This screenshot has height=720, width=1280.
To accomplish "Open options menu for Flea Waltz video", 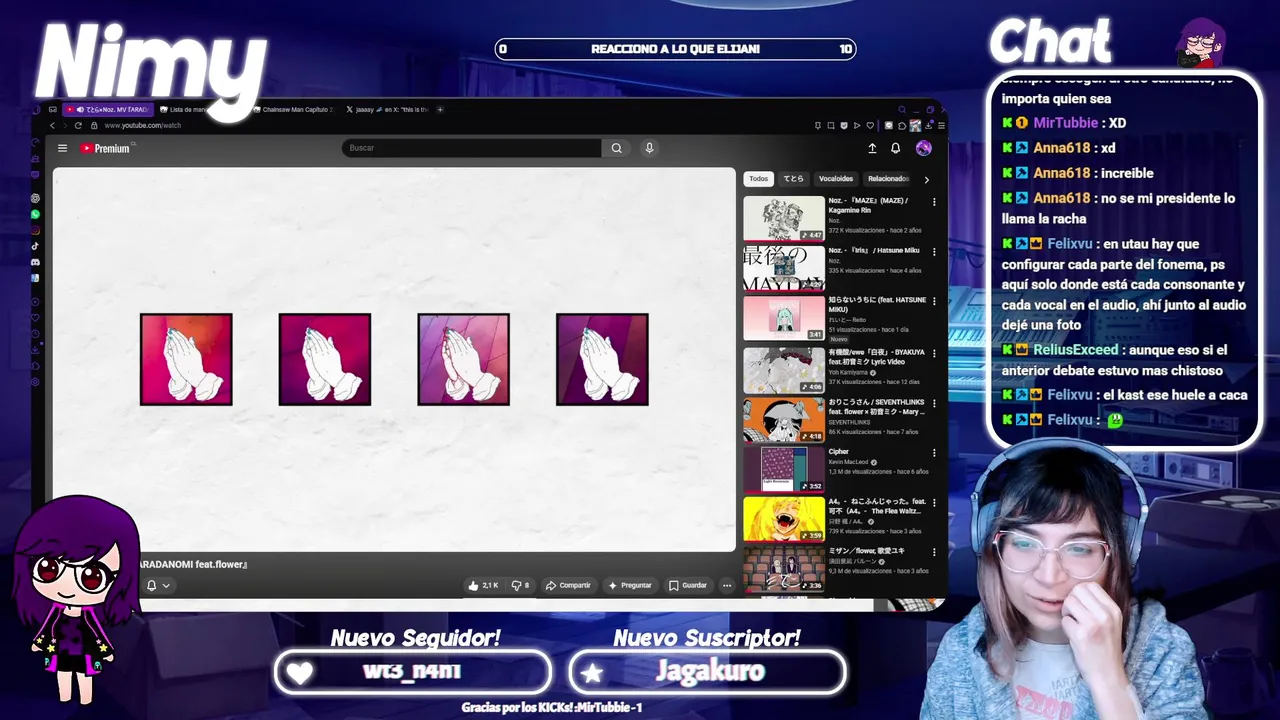I will click(934, 503).
